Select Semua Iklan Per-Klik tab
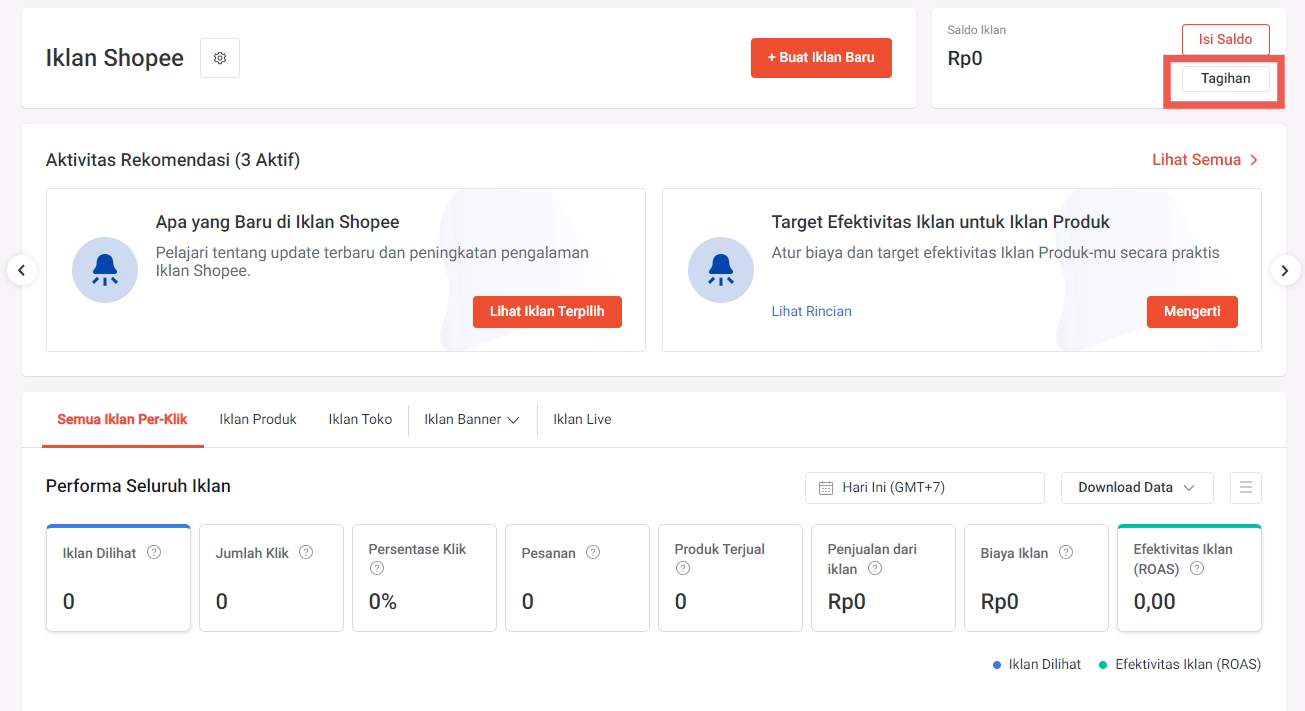The width and height of the screenshot is (1305, 711). [x=122, y=420]
